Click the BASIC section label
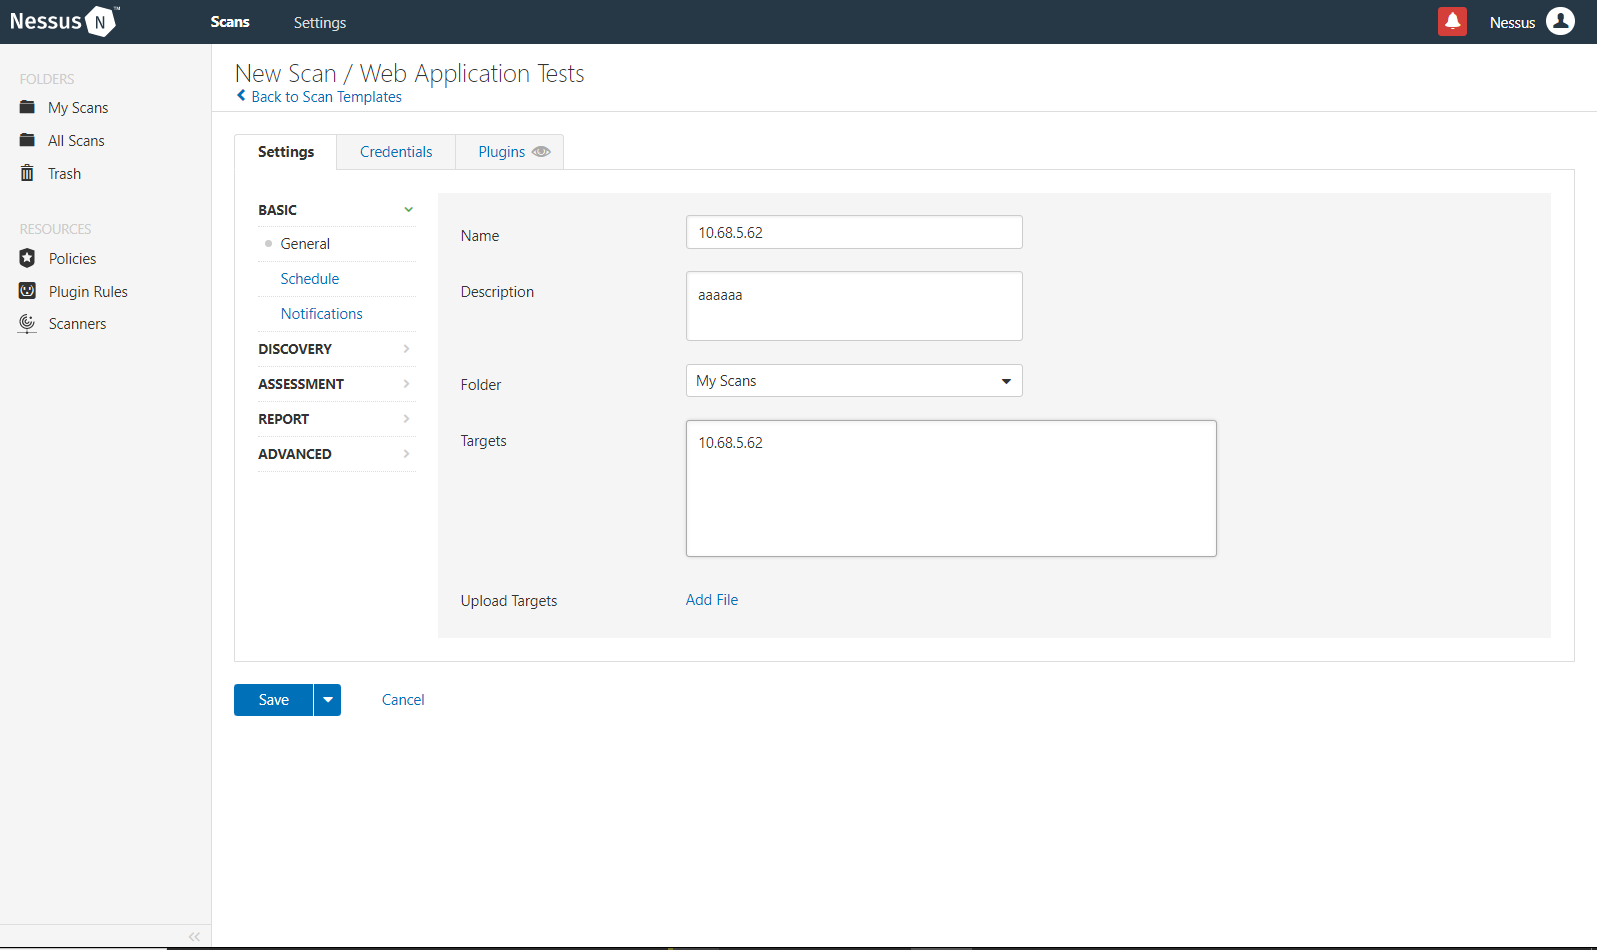 [277, 210]
